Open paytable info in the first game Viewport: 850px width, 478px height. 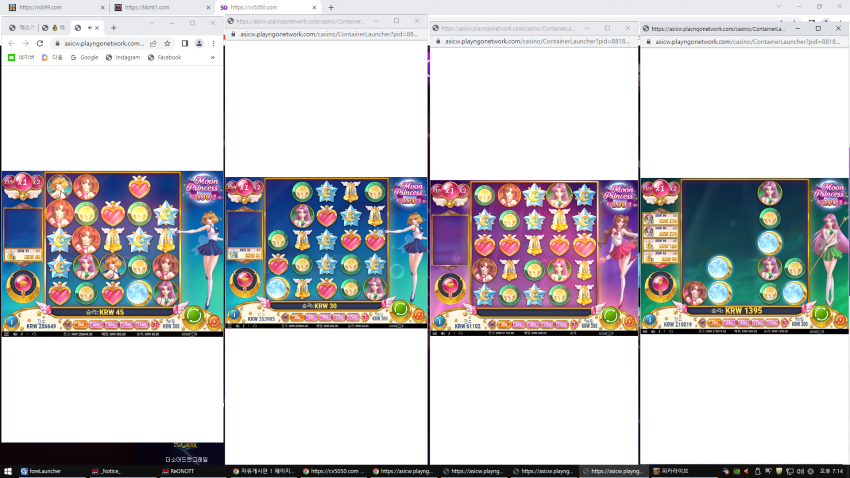(11, 322)
